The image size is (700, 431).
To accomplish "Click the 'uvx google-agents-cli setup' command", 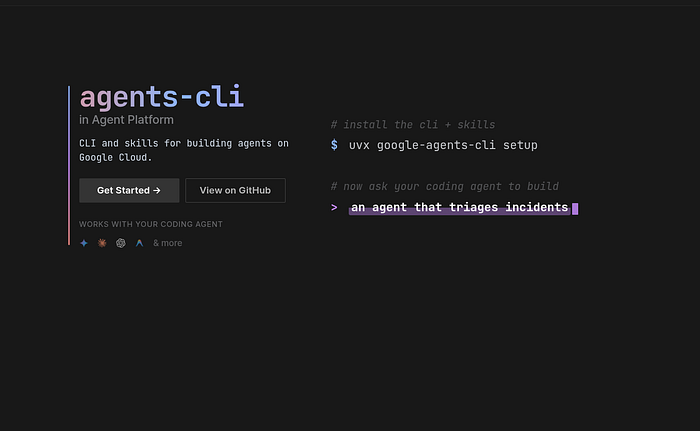I will 443,145.
